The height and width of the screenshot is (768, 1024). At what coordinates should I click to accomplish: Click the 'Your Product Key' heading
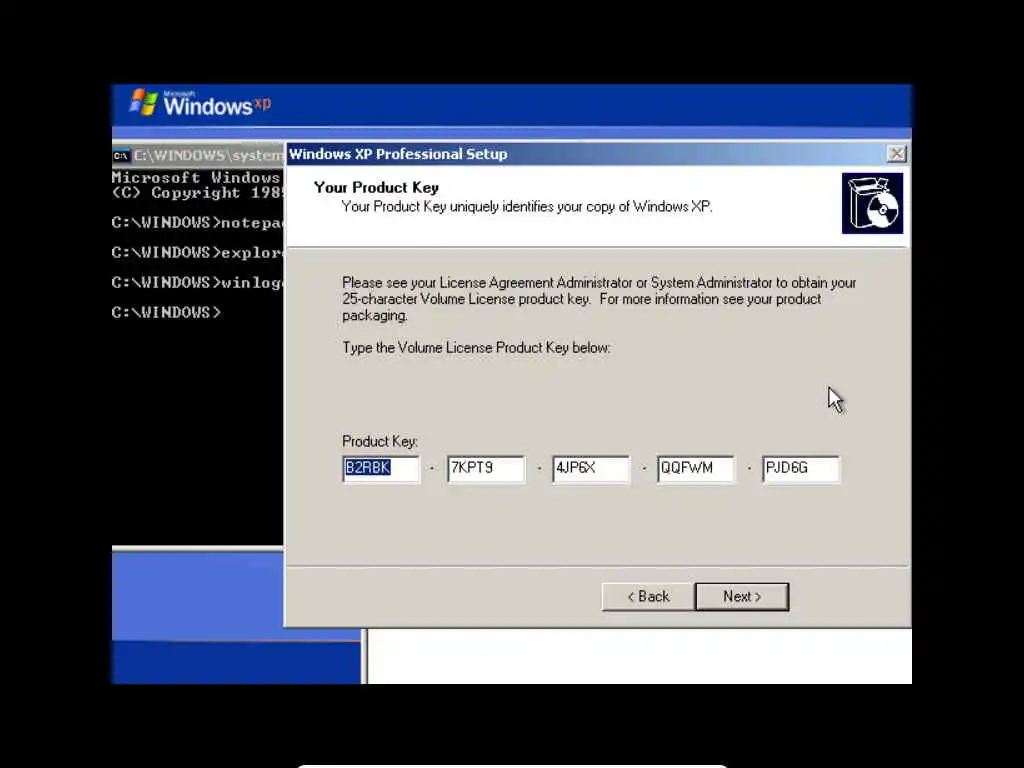(x=376, y=187)
